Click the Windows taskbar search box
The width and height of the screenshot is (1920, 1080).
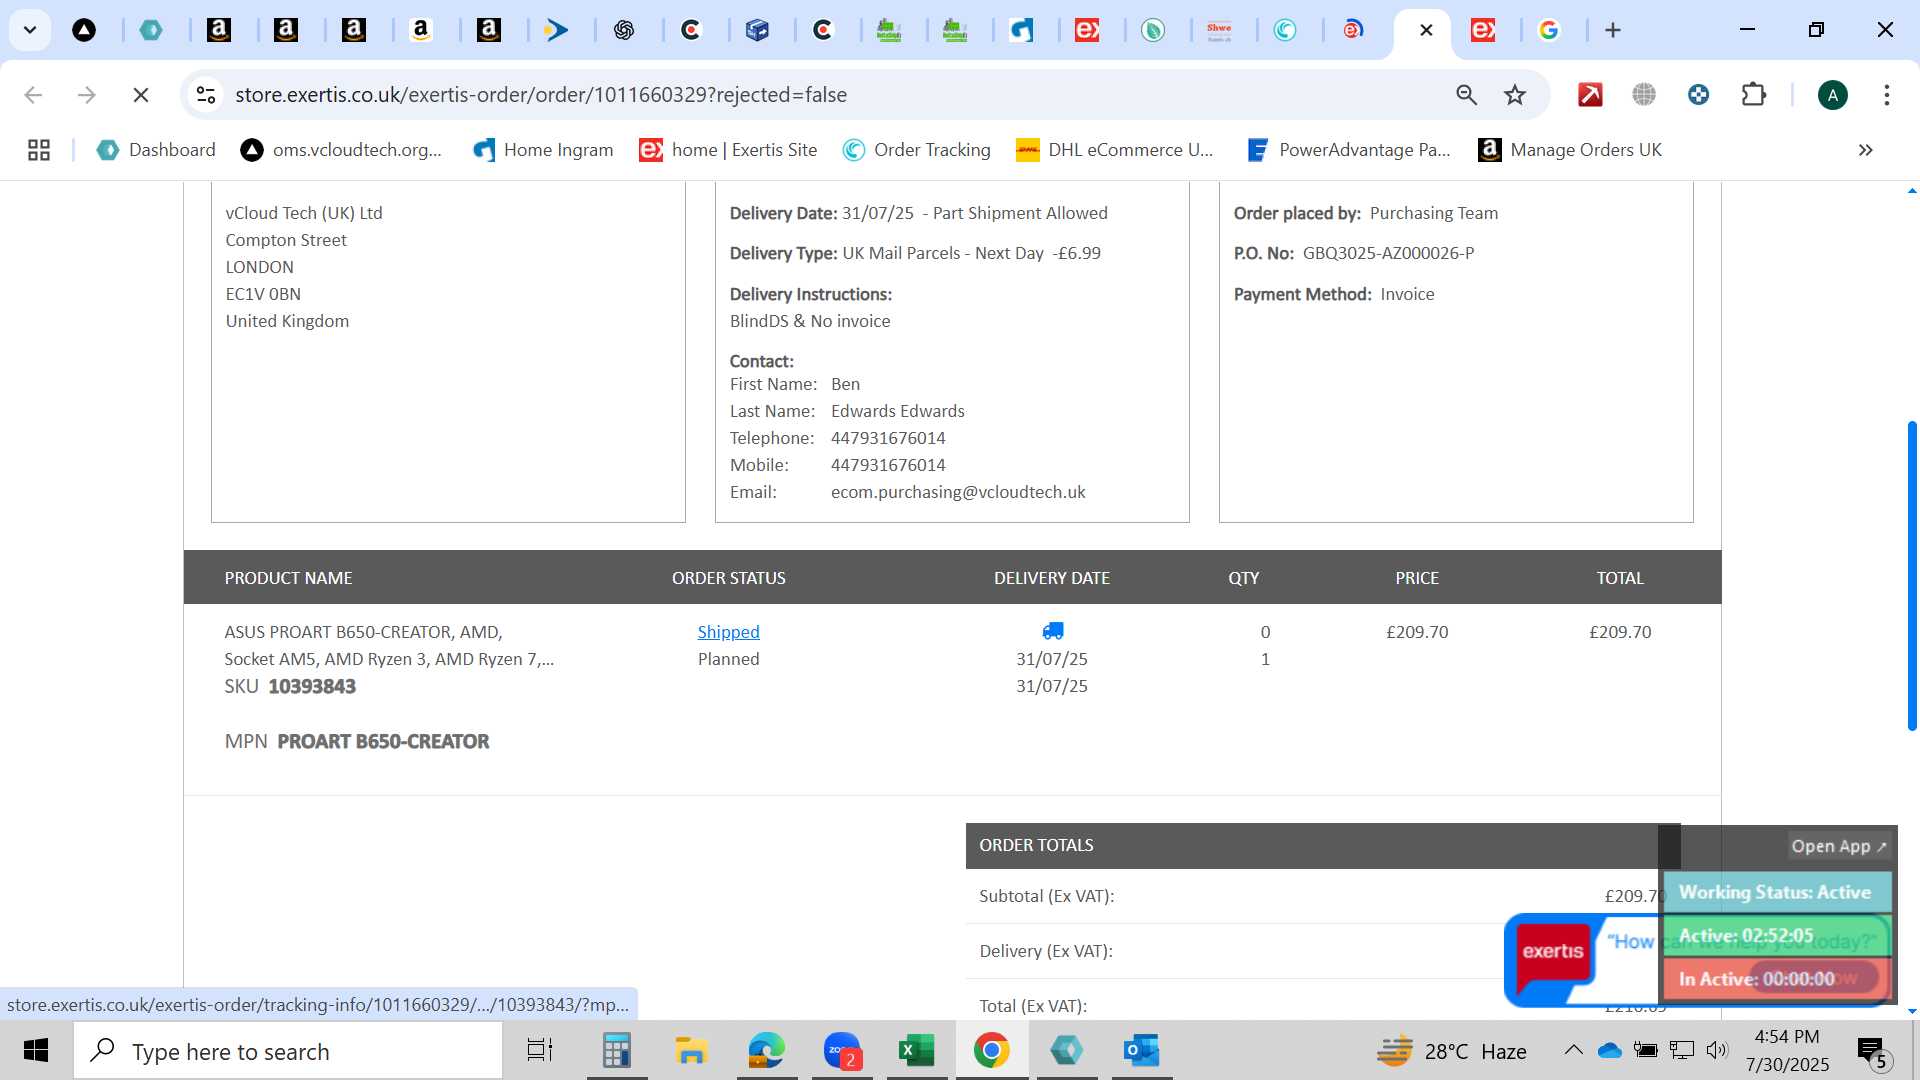click(x=288, y=1051)
